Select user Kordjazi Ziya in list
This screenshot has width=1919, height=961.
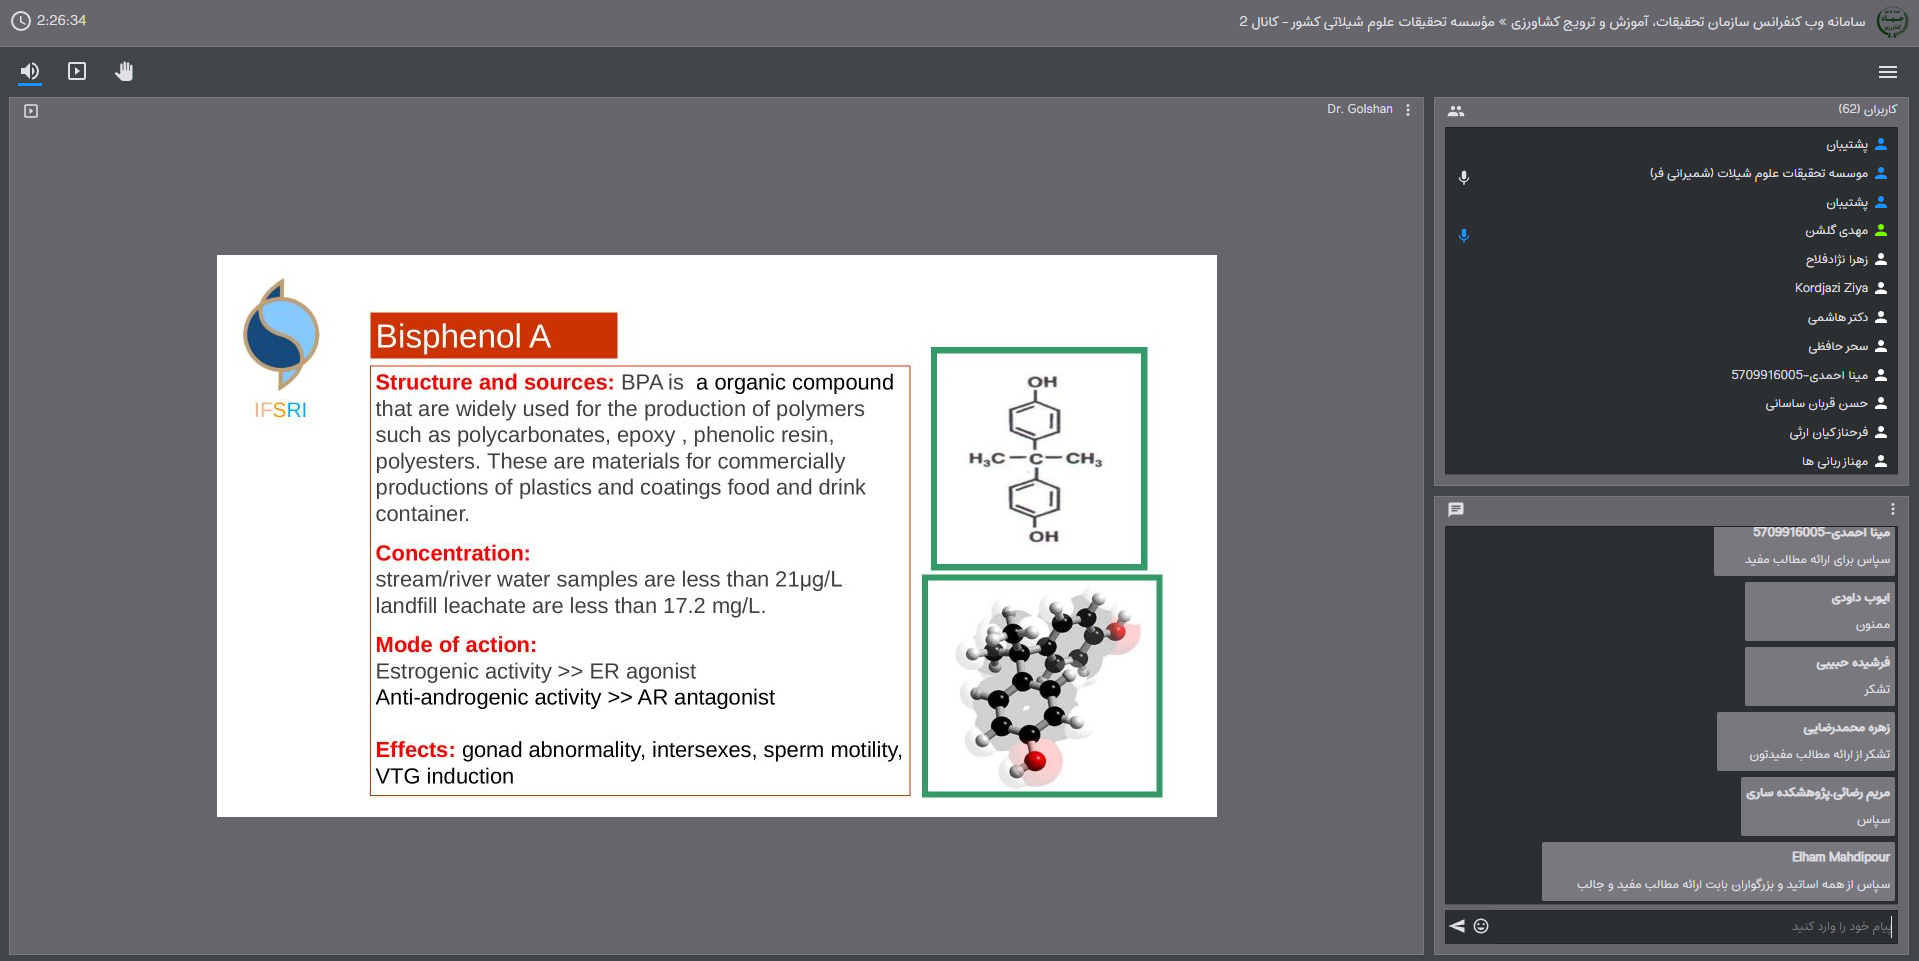click(1830, 288)
